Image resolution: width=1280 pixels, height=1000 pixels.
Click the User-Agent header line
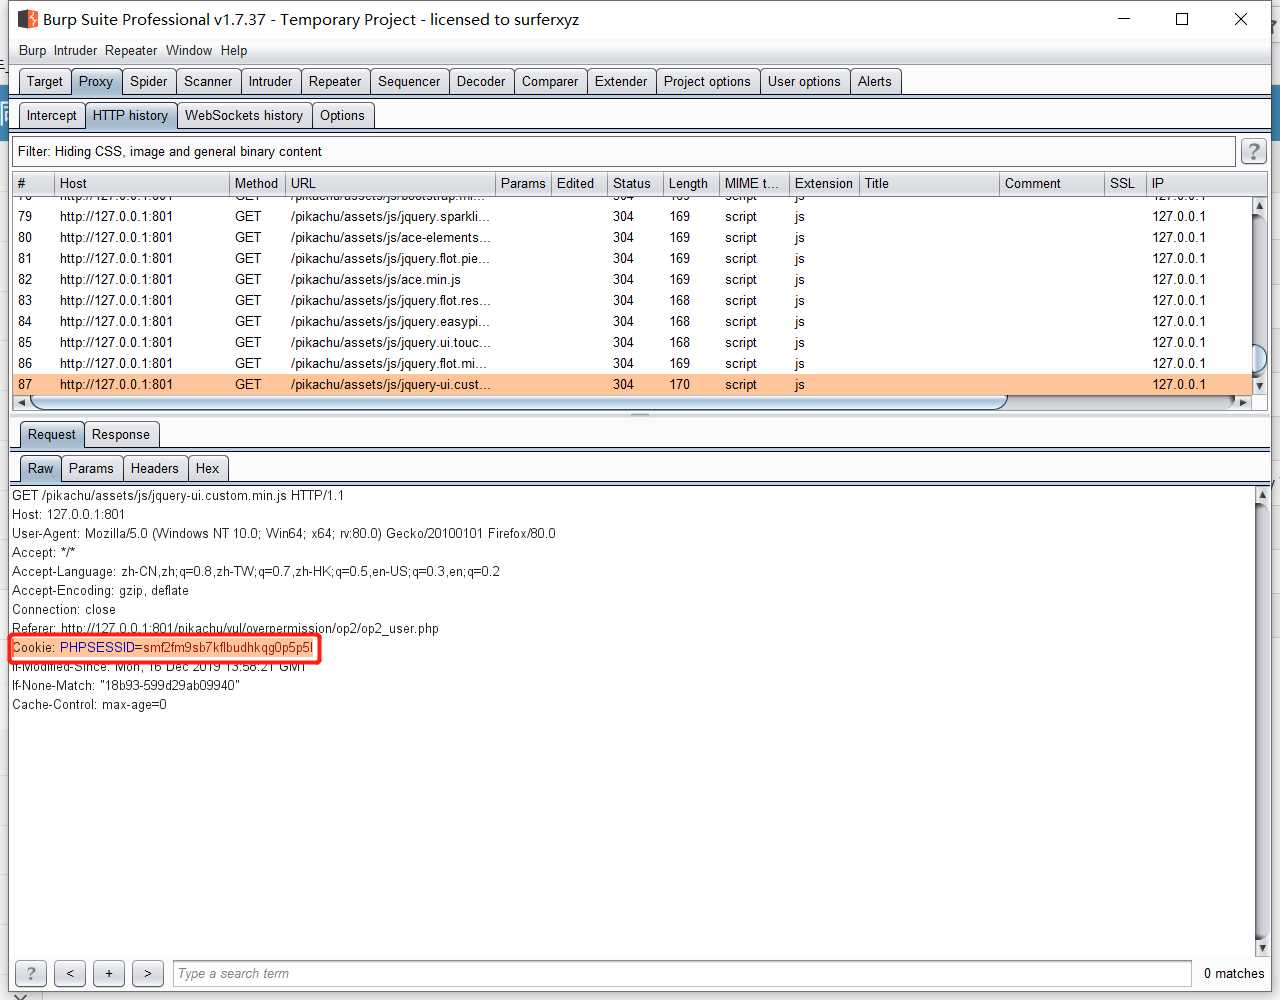(284, 533)
